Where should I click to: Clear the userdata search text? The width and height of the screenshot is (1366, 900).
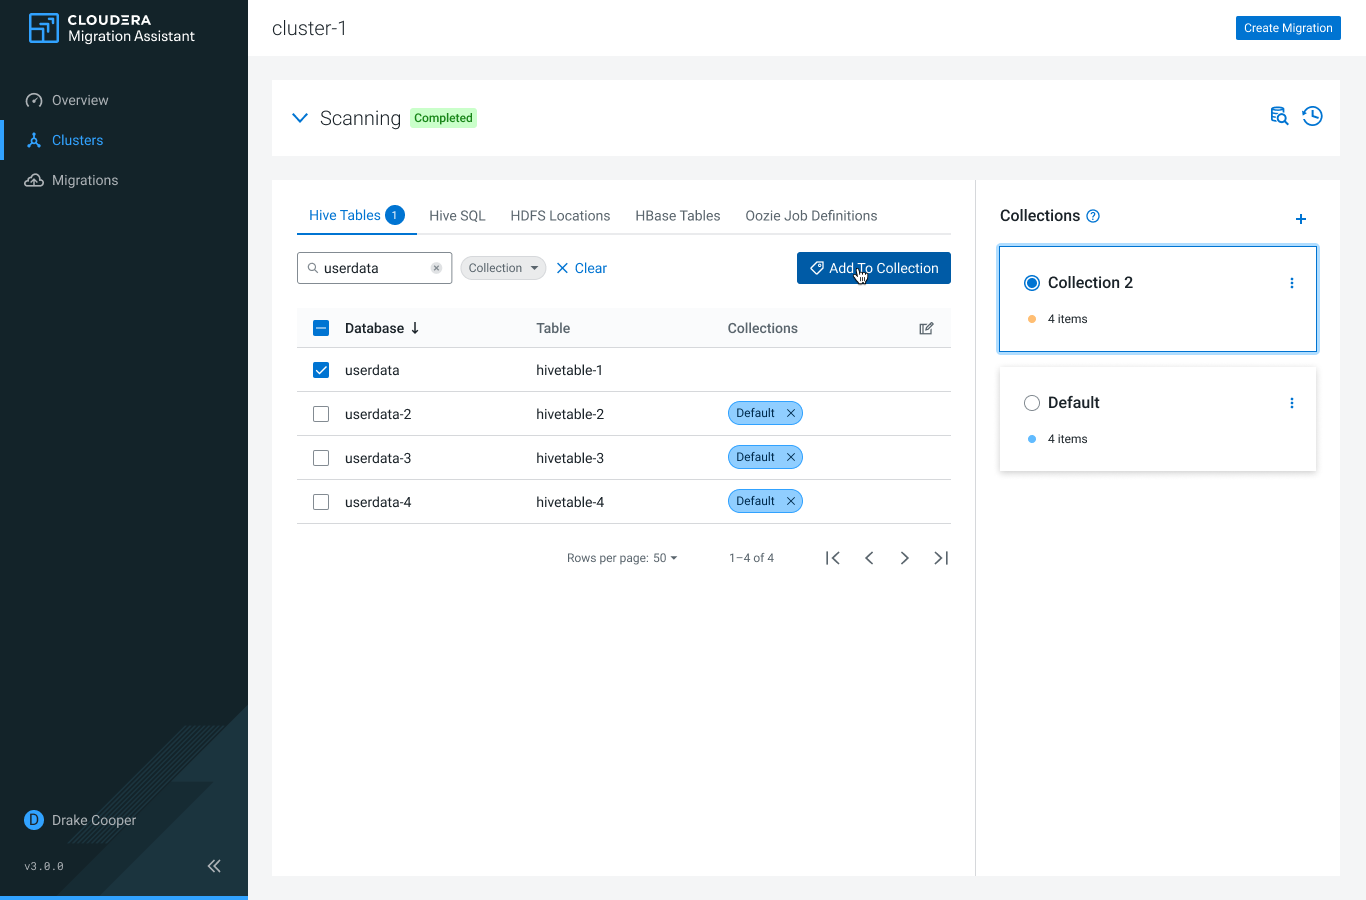[x=436, y=268]
